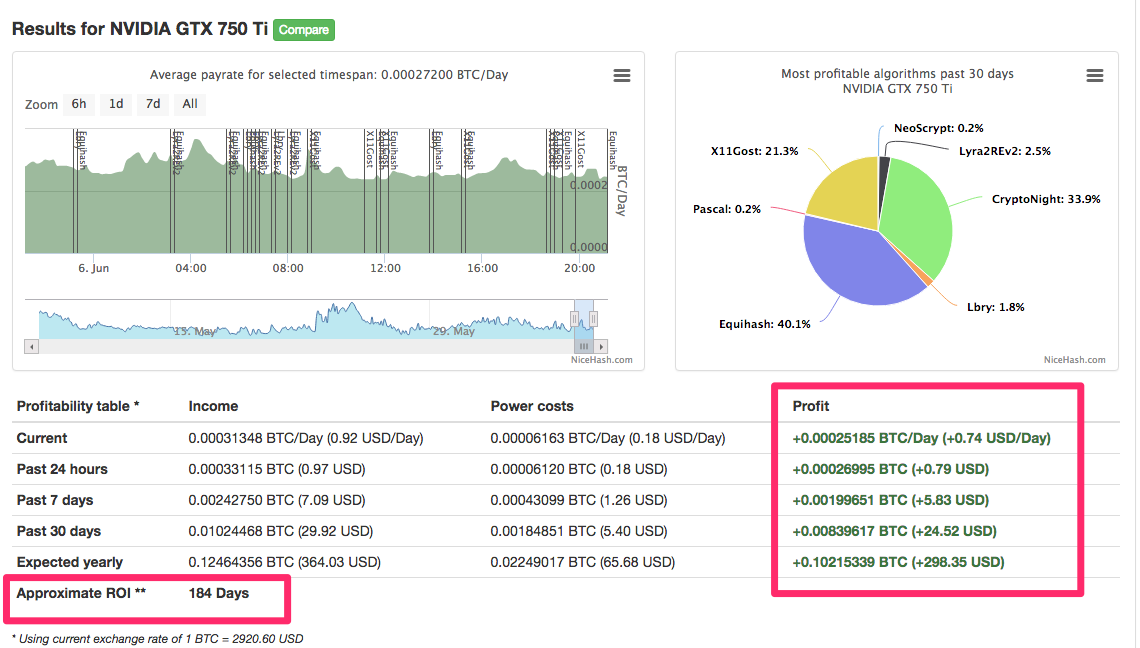Click the NiceHash.com credit under payrate chart
The image size is (1140, 648).
click(601, 360)
